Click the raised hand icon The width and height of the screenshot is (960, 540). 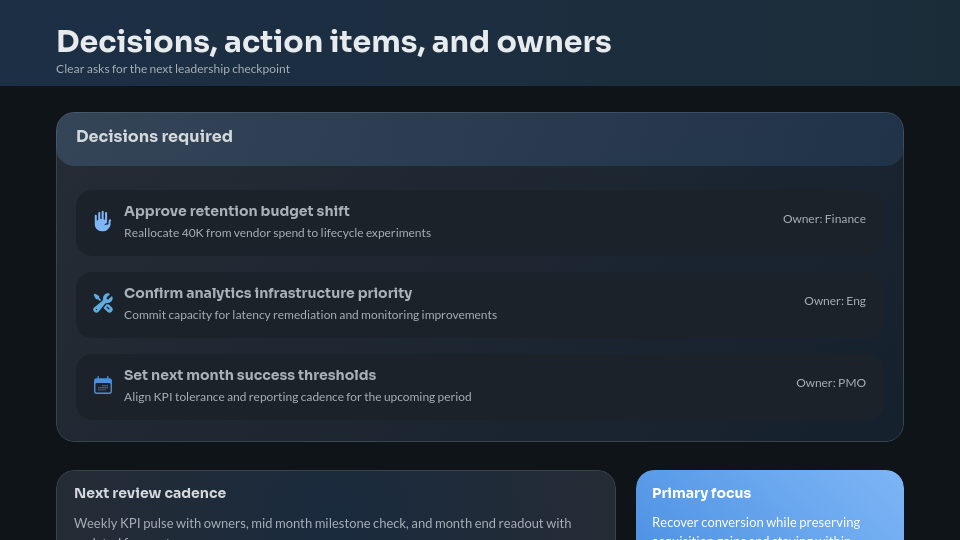point(103,221)
